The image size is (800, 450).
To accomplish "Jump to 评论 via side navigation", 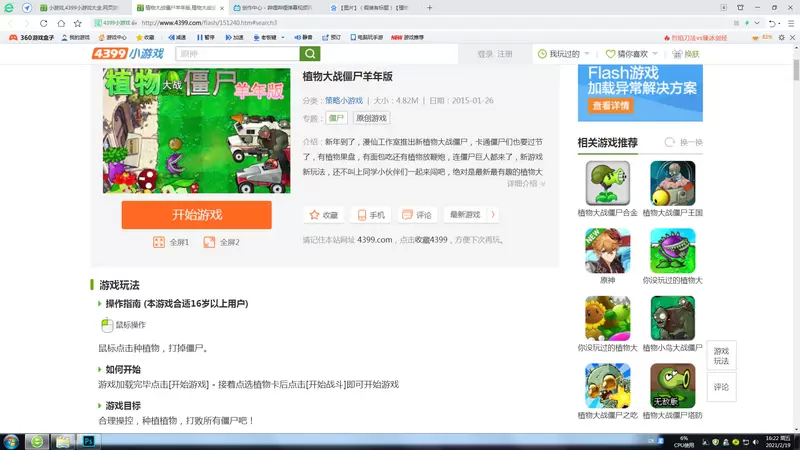I will pyautogui.click(x=721, y=387).
